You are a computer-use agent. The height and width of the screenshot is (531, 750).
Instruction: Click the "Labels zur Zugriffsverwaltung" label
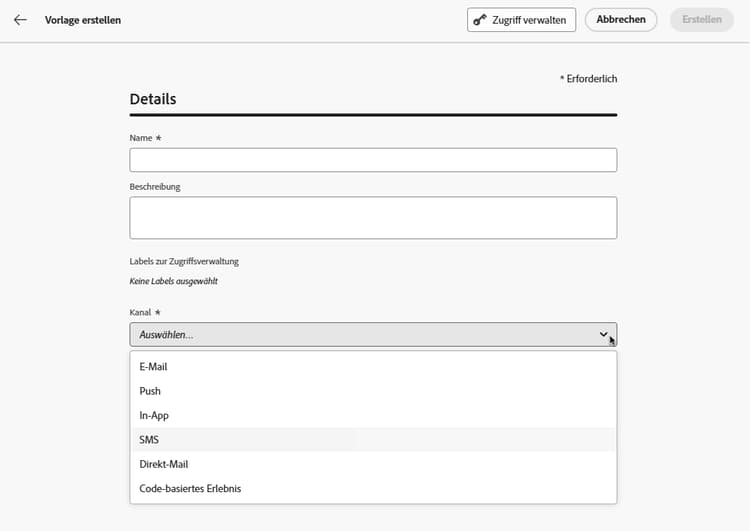point(184,262)
